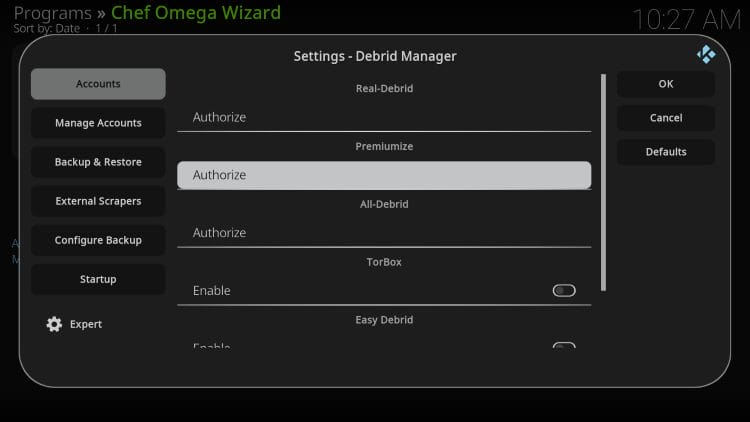Authorize the All-Debrid account
Image resolution: width=750 pixels, height=422 pixels.
(x=384, y=233)
